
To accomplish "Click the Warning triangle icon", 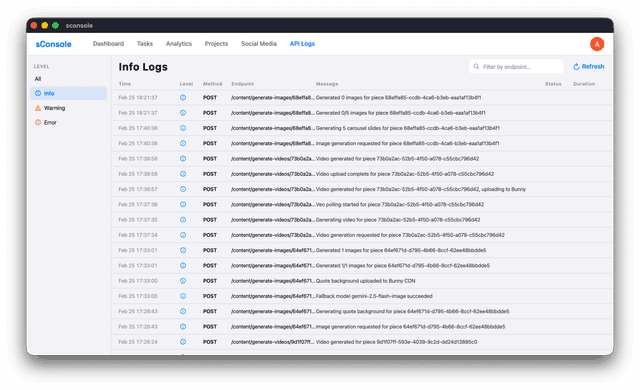I will point(38,108).
